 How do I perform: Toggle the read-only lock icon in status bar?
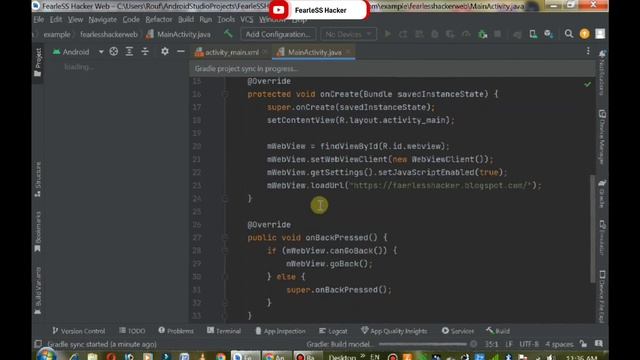583,344
